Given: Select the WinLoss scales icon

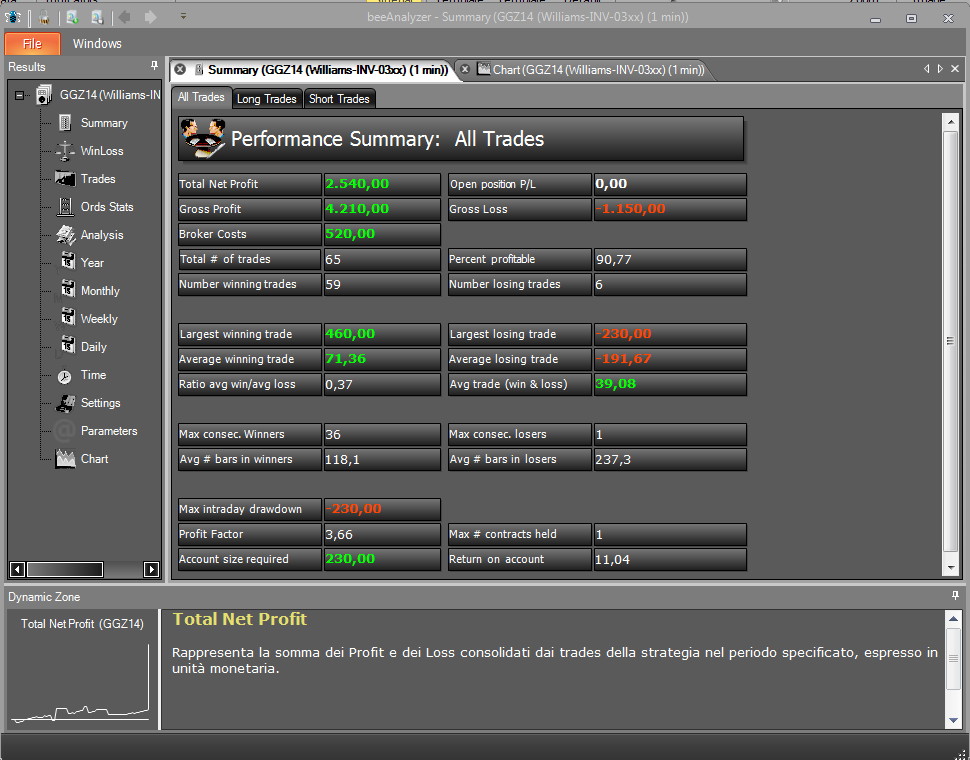Looking at the screenshot, I should coord(65,151).
